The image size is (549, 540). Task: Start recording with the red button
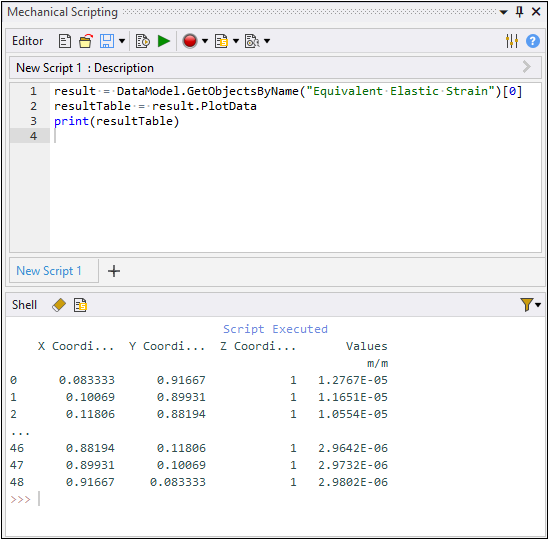190,41
